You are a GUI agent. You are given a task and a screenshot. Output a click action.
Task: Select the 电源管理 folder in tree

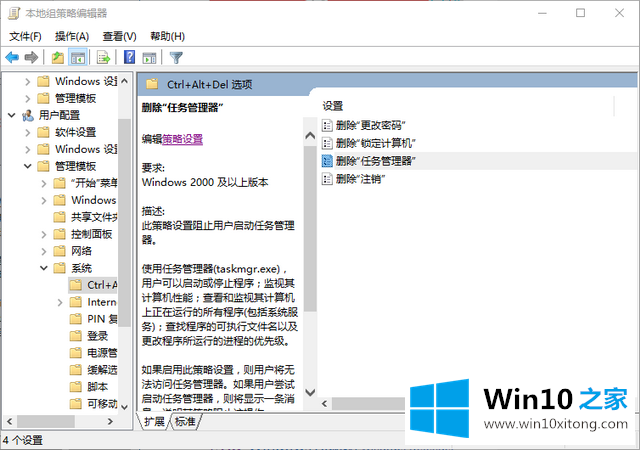(x=102, y=353)
